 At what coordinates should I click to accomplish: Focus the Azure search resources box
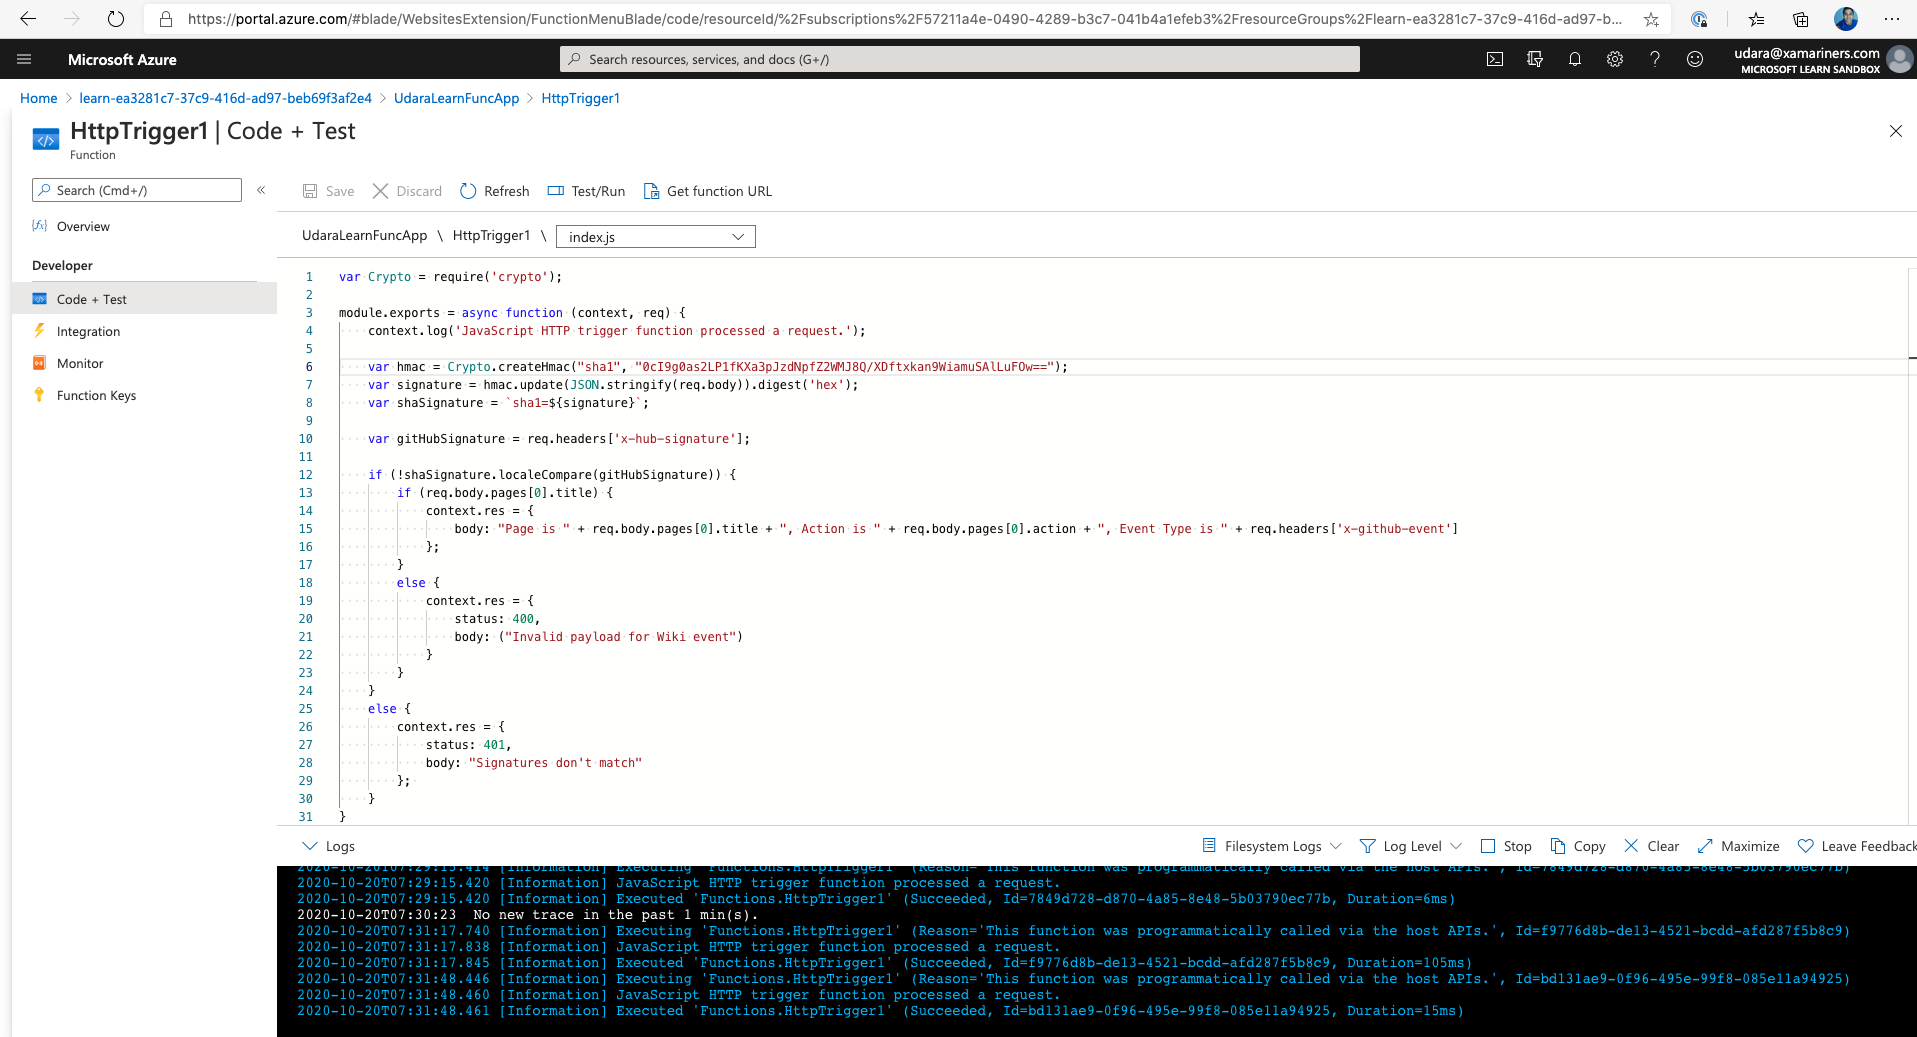[960, 59]
